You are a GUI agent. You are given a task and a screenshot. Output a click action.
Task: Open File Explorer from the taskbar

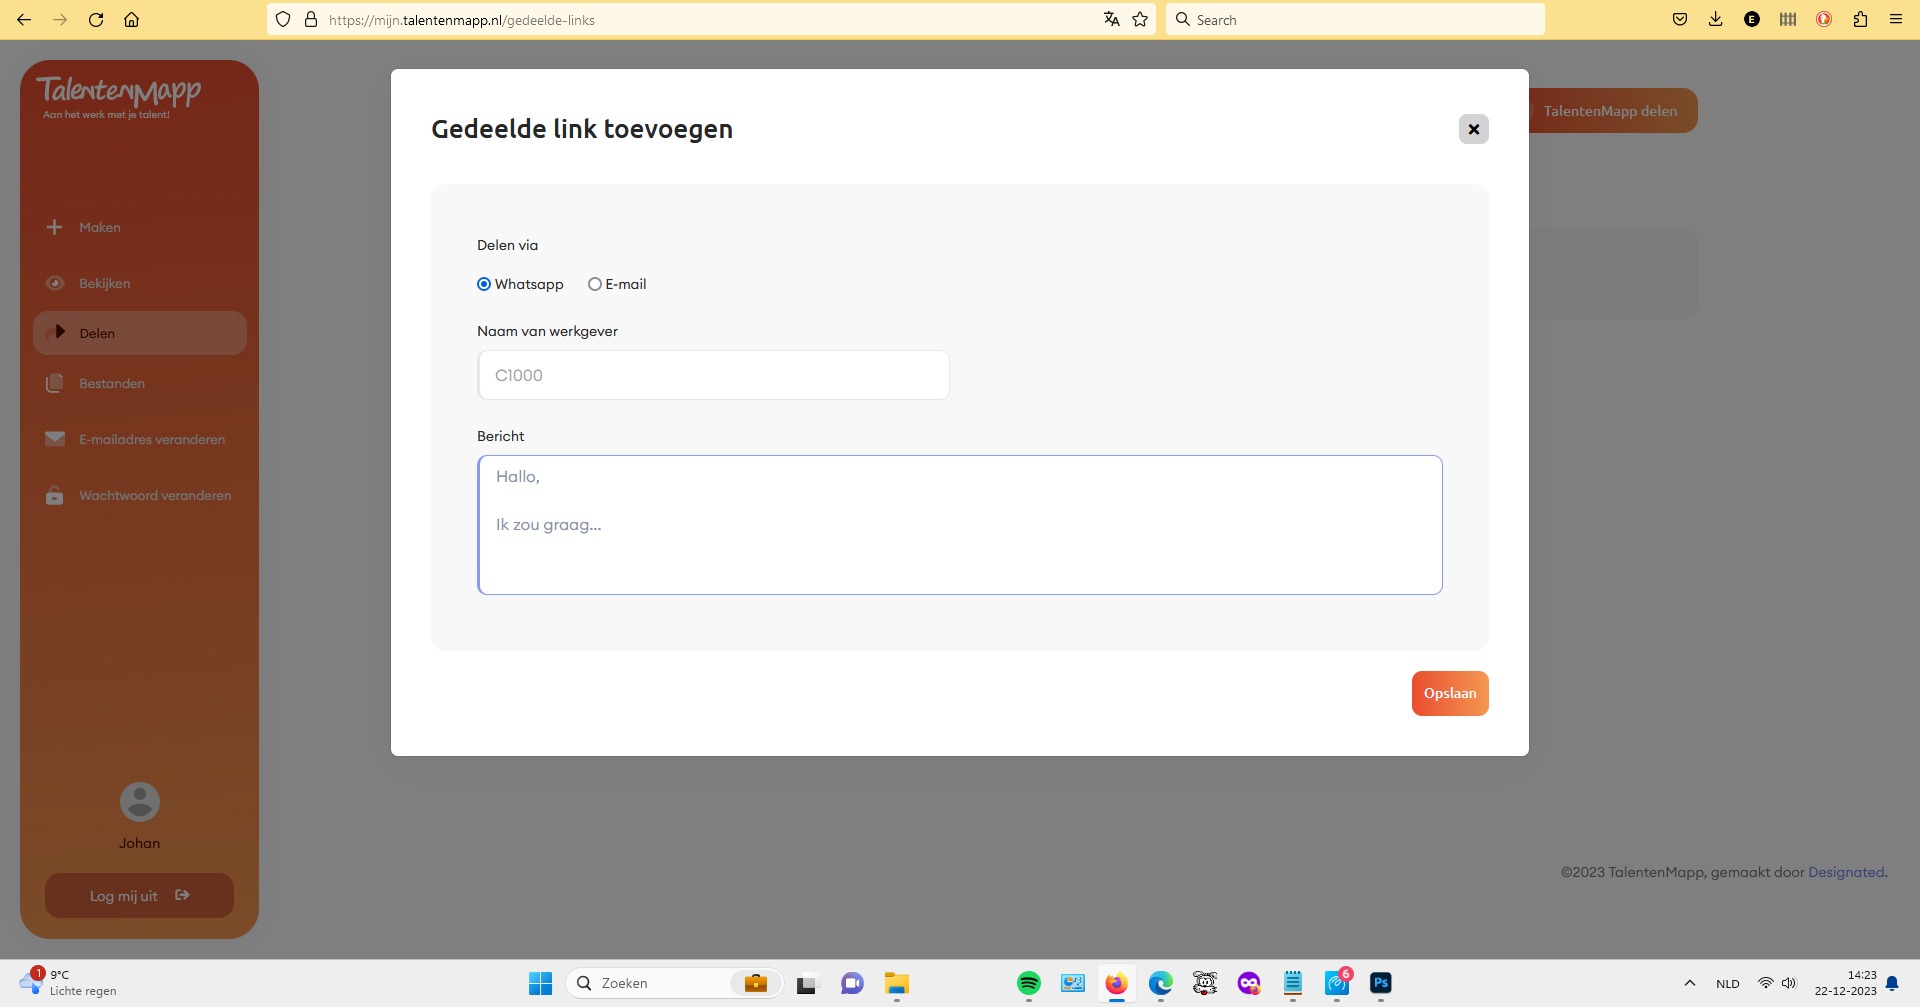[896, 983]
